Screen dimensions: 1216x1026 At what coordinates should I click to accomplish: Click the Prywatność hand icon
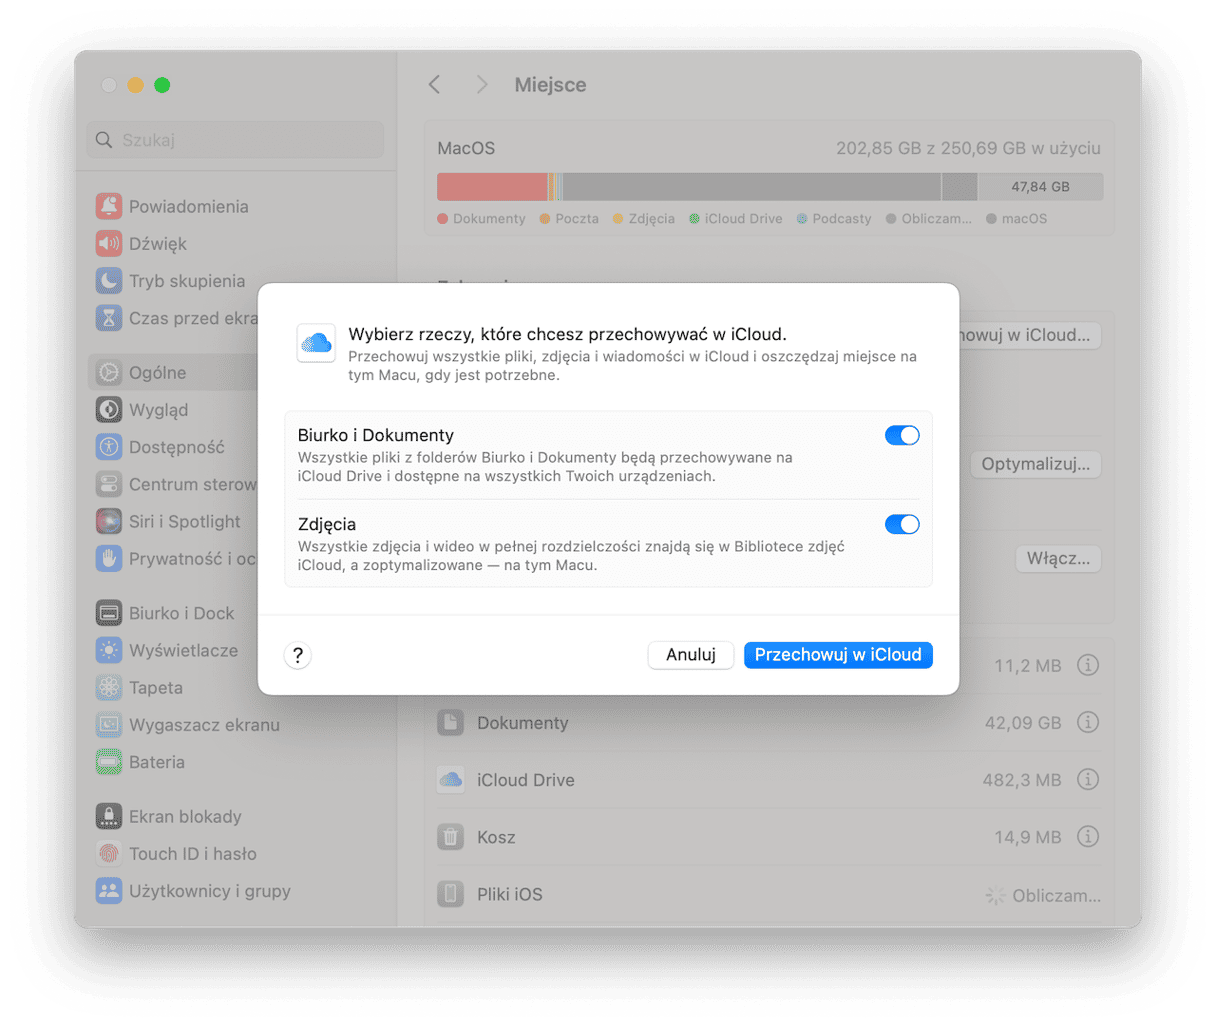[109, 559]
